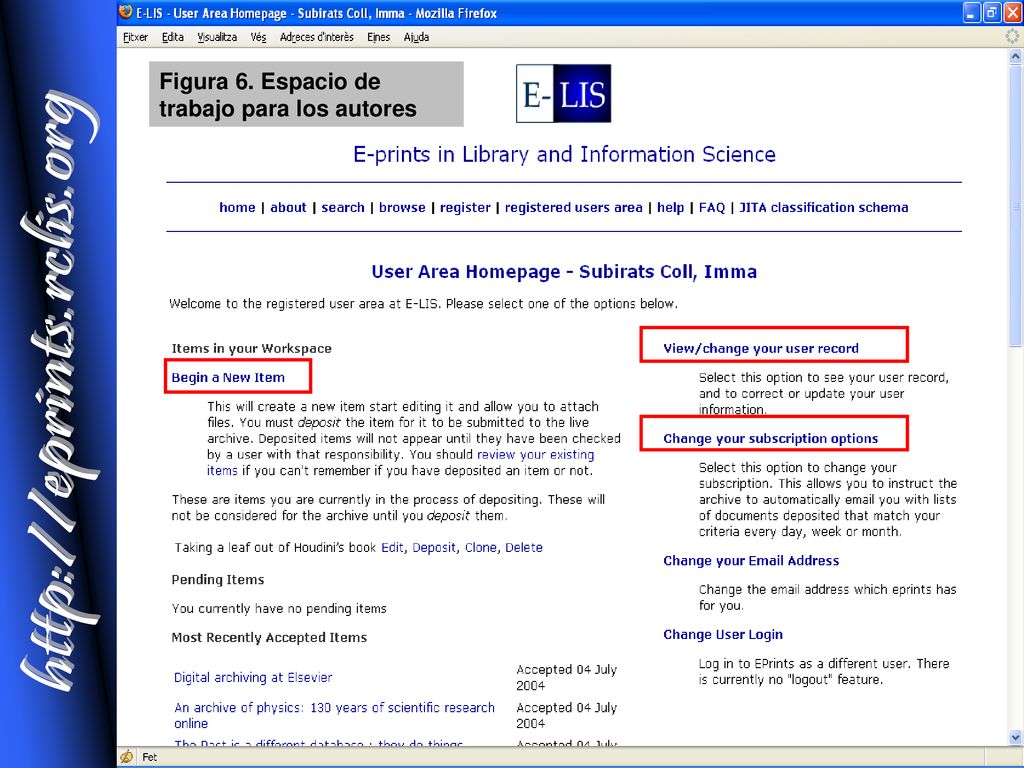Click Delete for Houdini's book item
Viewport: 1024px width, 768px height.
(524, 547)
